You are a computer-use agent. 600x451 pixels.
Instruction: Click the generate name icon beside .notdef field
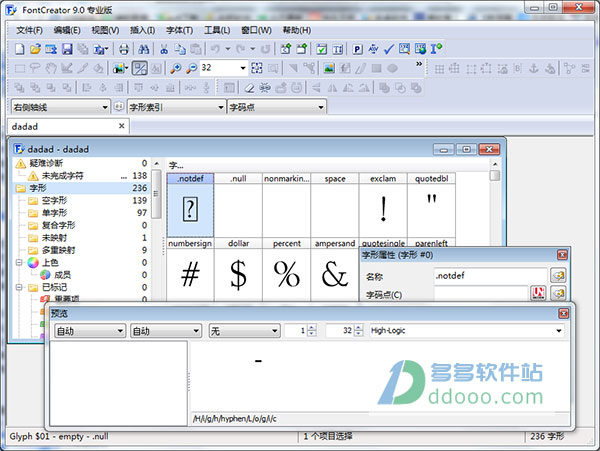tap(558, 275)
